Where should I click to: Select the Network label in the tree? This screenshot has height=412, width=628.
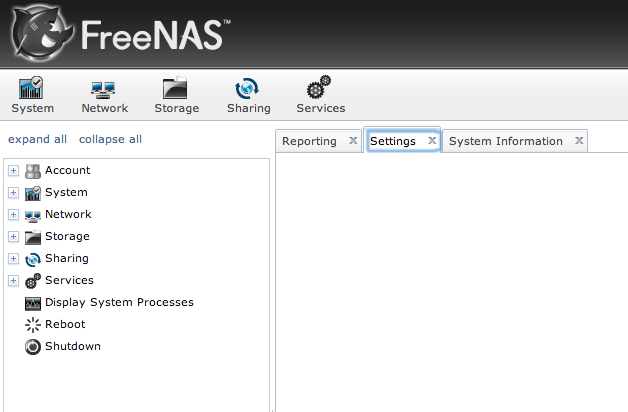pyautogui.click(x=68, y=214)
